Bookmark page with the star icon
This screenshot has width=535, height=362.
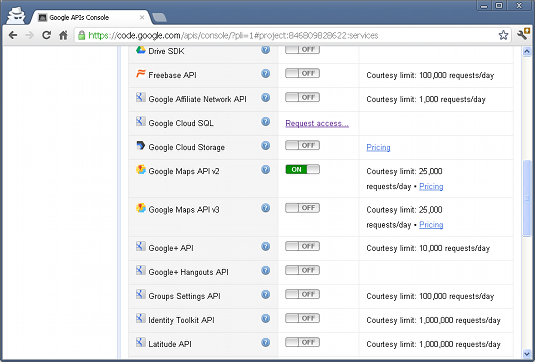coord(503,35)
